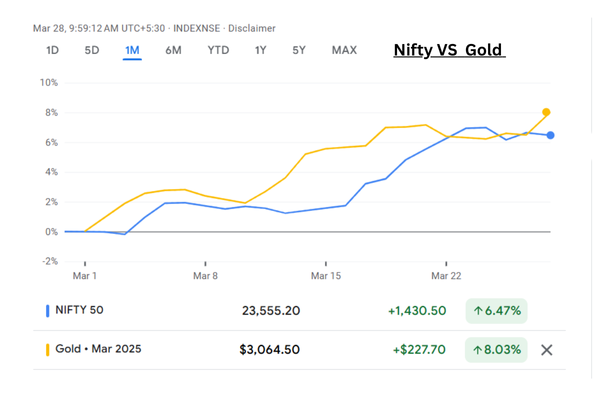This screenshot has height=400, width=600.
Task: Open the Disclaimer link
Action: click(x=252, y=28)
